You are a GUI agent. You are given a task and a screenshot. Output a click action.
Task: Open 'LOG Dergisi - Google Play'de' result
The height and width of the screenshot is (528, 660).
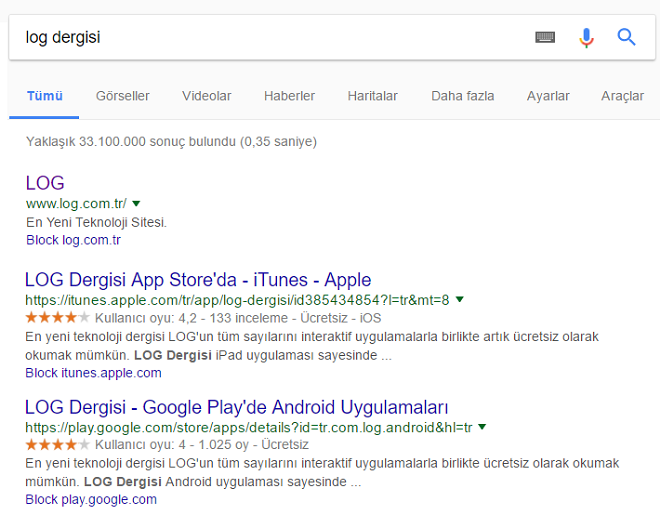(237, 407)
